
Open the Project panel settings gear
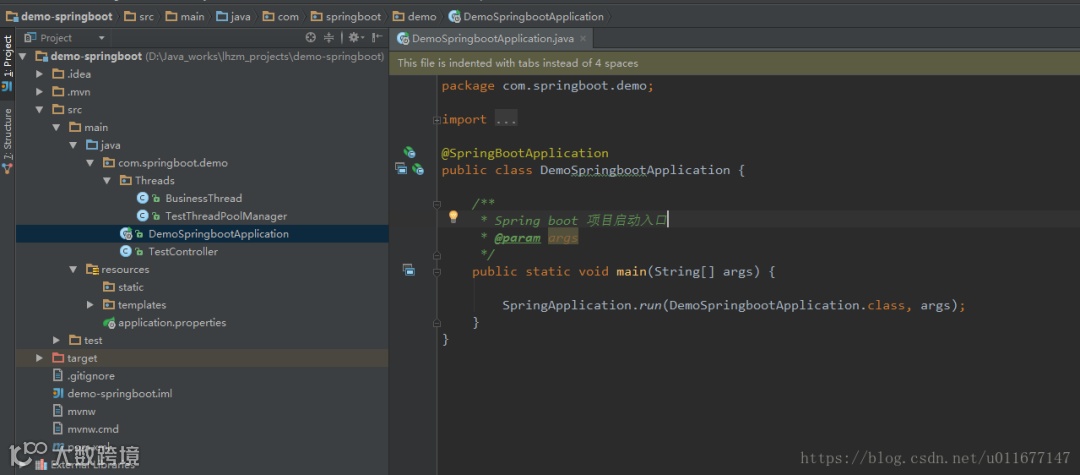[x=354, y=38]
